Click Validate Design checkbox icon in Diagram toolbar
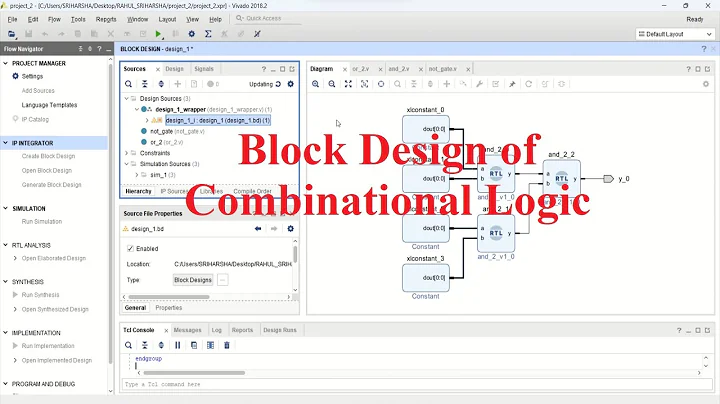The width and height of the screenshot is (720, 404). point(496,84)
